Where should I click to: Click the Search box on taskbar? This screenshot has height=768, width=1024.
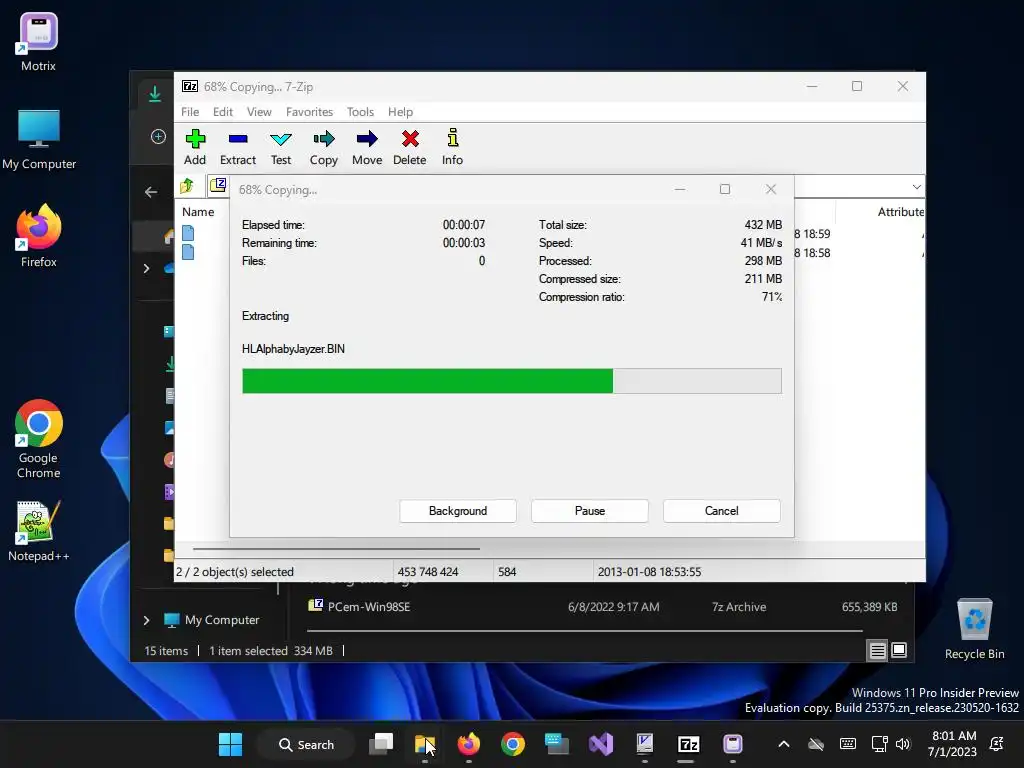pos(306,744)
